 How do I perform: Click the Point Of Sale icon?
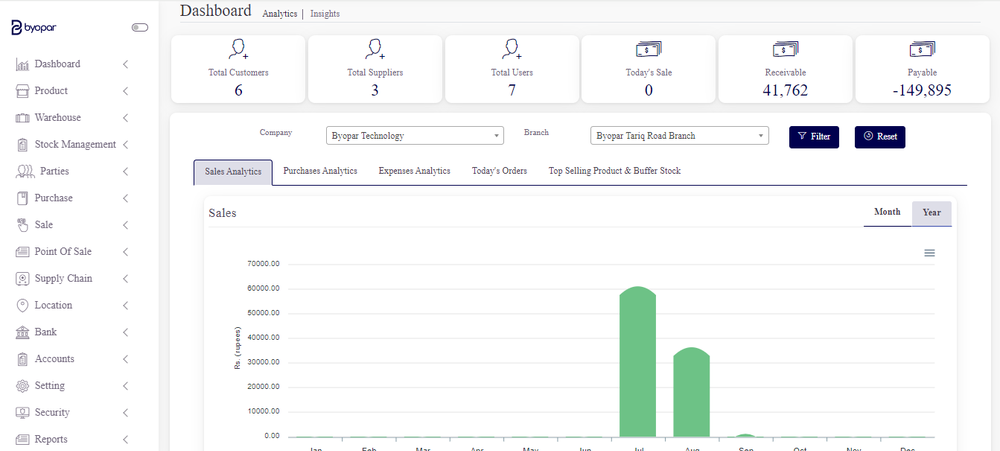(23, 252)
